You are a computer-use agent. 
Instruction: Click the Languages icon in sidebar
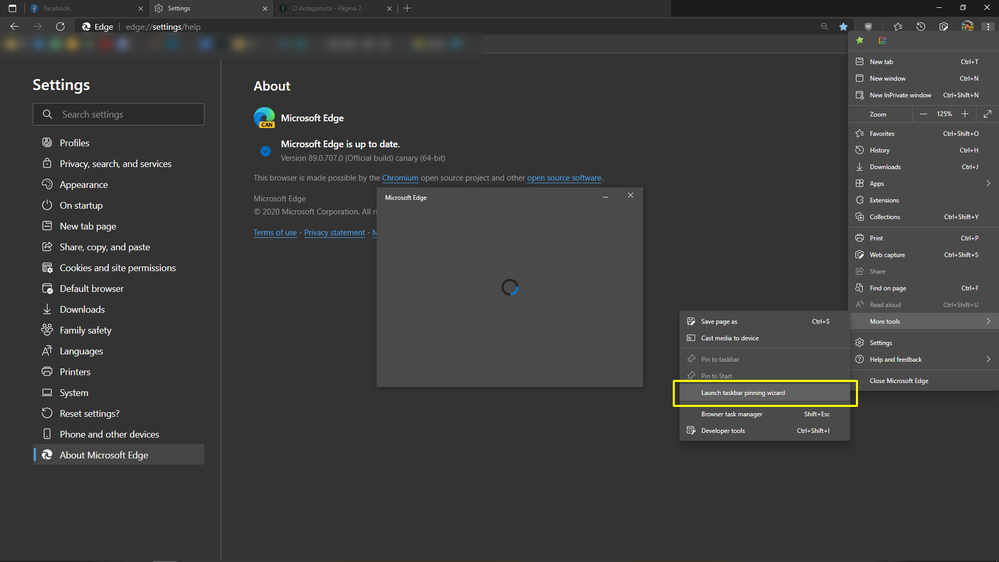coord(47,350)
